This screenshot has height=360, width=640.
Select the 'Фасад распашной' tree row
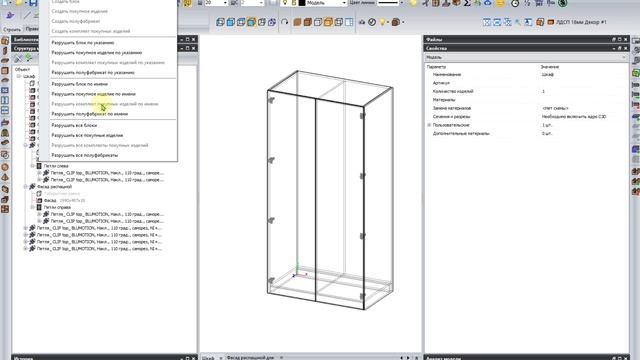tap(54, 187)
